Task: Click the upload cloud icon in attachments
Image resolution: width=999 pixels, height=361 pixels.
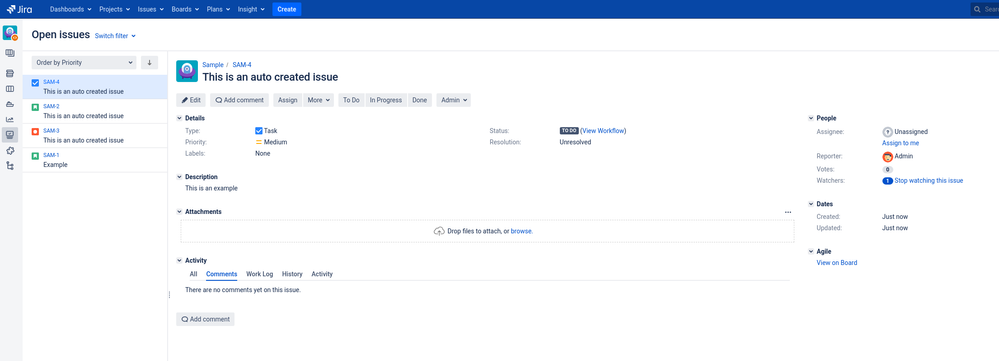Action: [438, 231]
